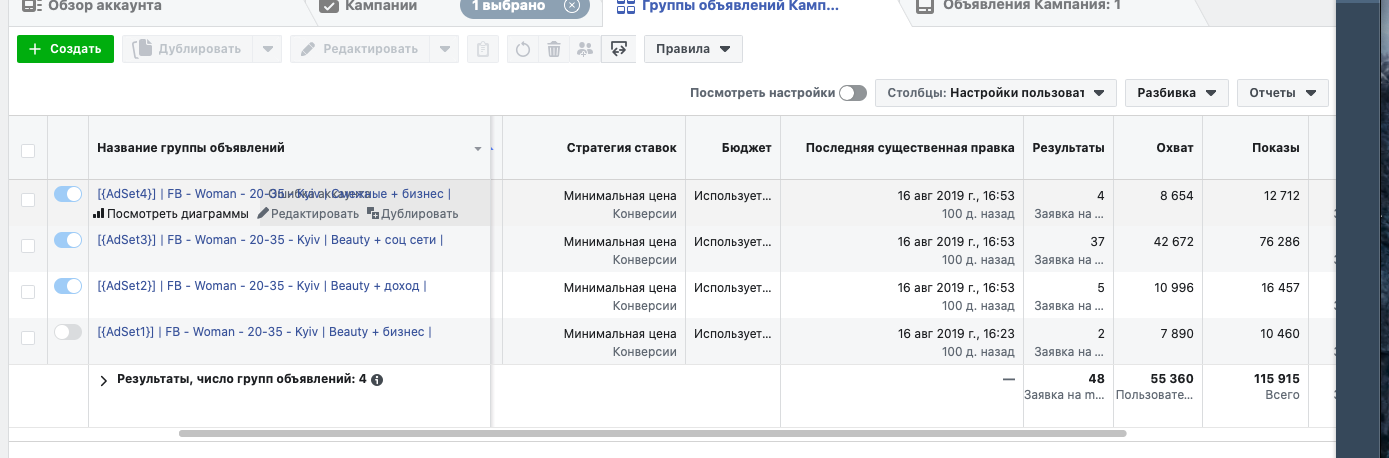Screen dimensions: 1389x458
Task: Click the total 55 360 reach value
Action: pos(1171,379)
